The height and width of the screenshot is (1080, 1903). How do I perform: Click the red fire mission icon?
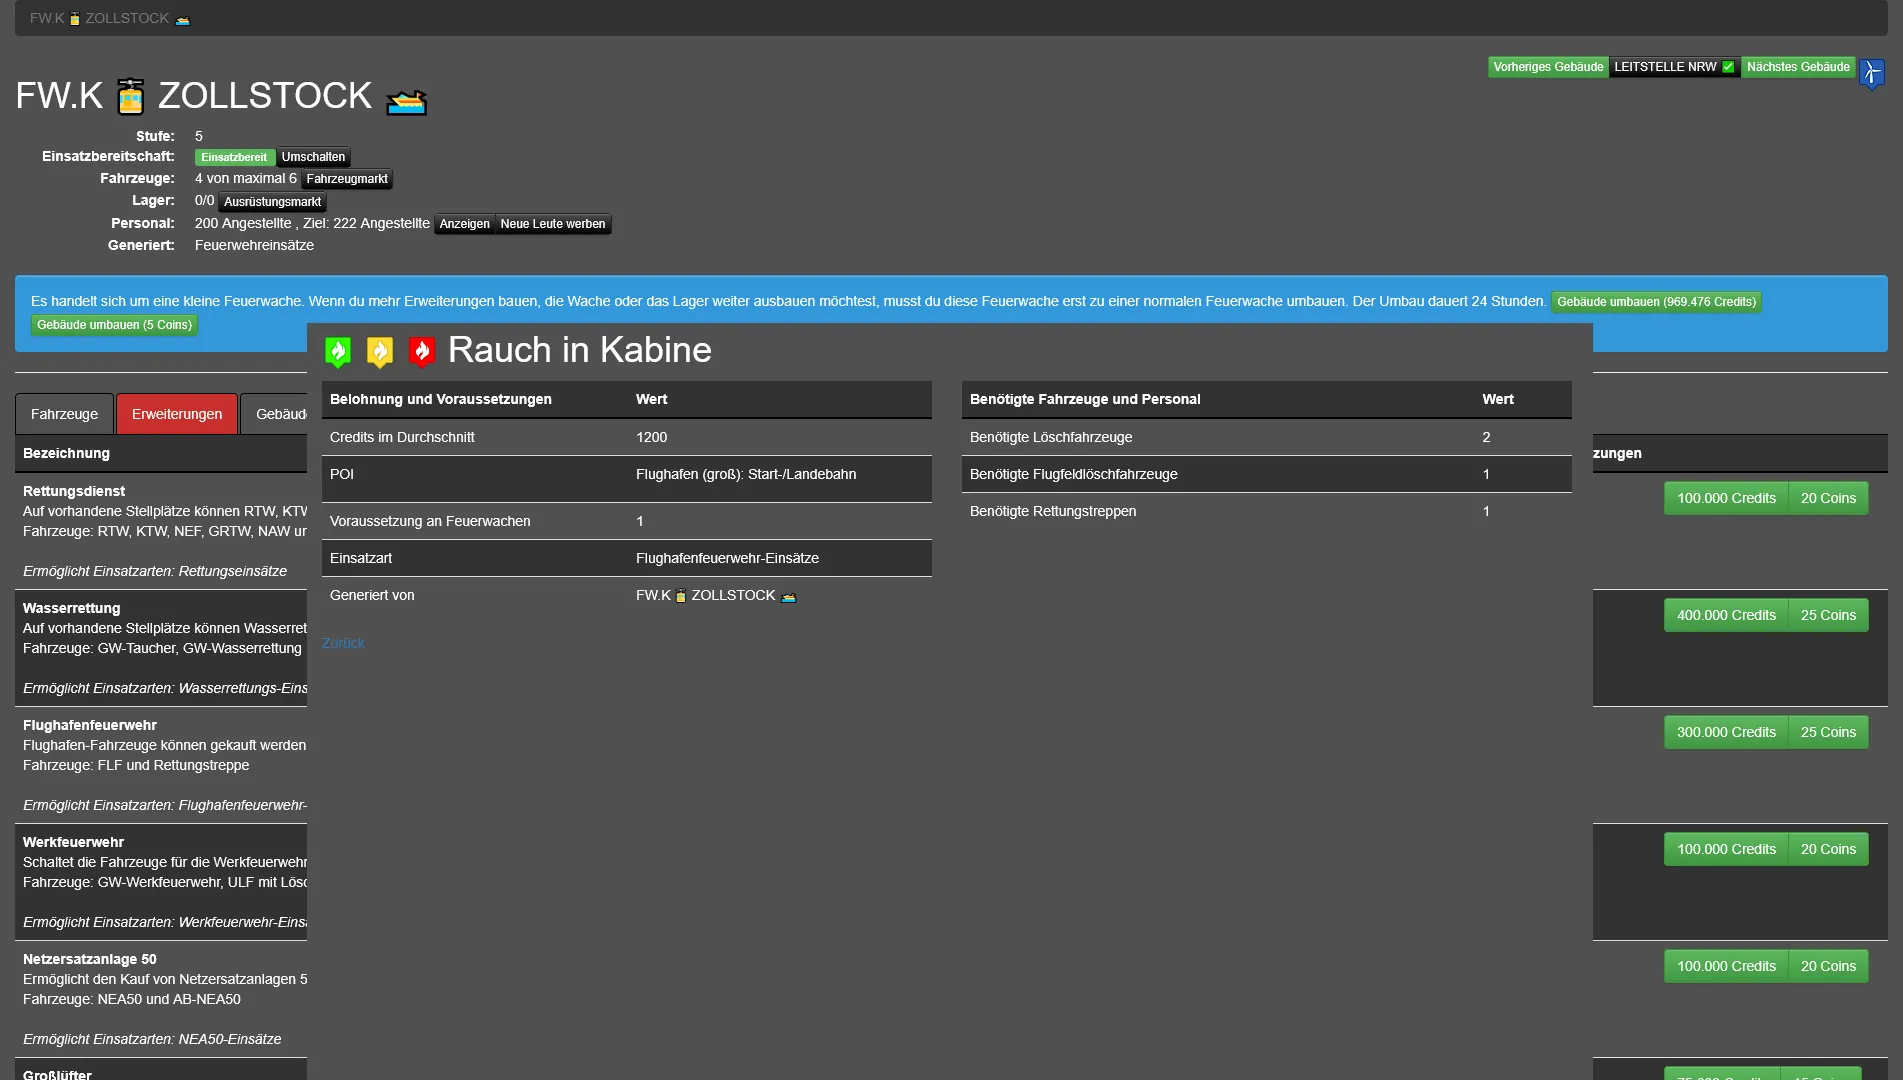(422, 351)
